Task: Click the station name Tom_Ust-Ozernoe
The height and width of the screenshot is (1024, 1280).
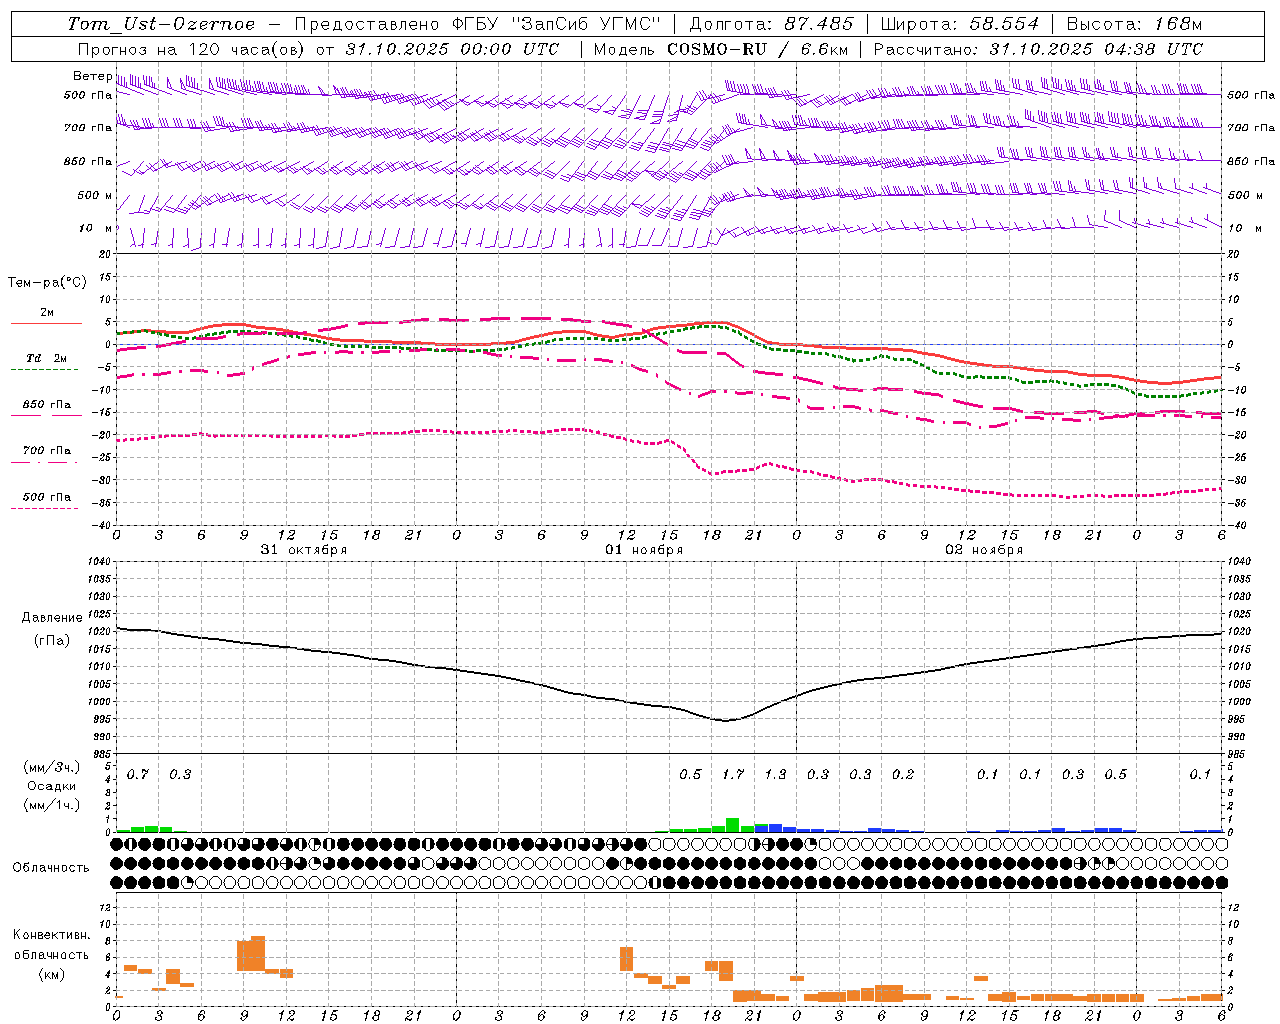Action: pos(161,24)
